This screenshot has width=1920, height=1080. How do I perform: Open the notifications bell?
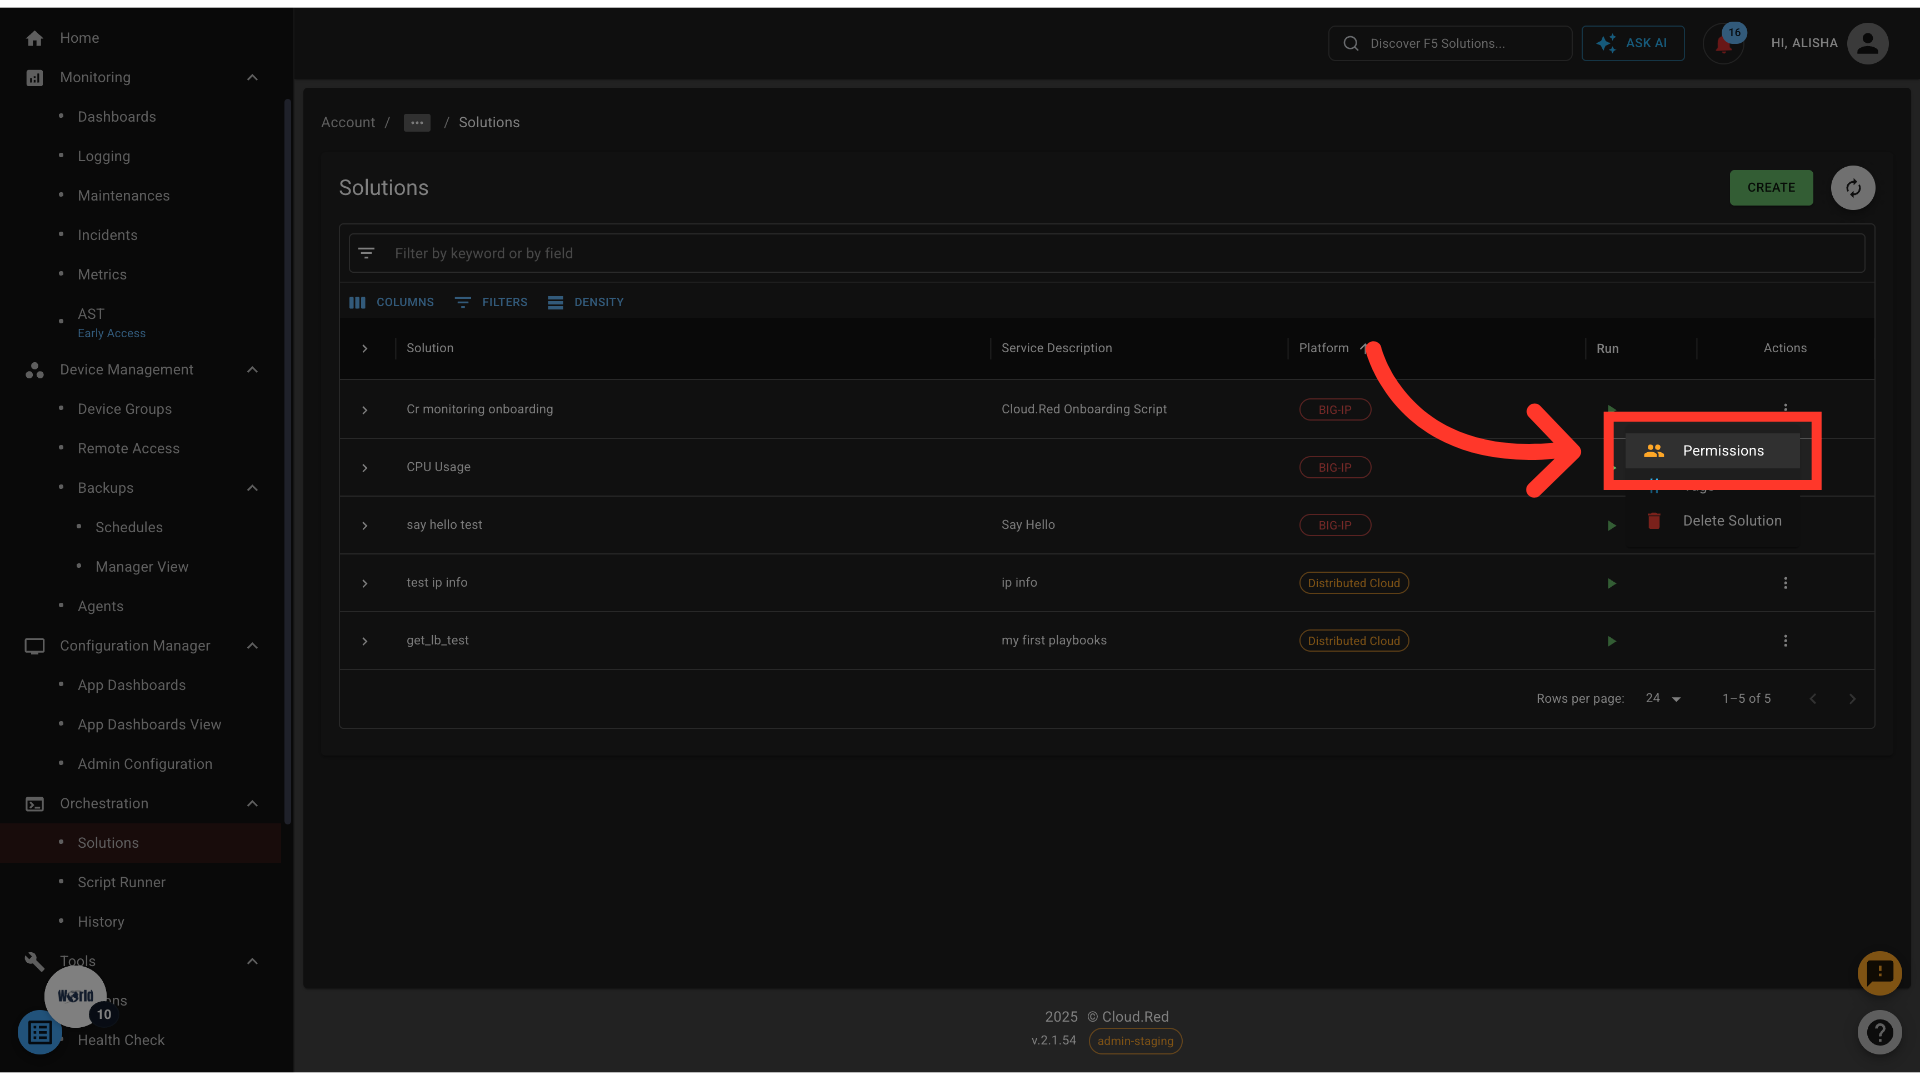coord(1723,44)
